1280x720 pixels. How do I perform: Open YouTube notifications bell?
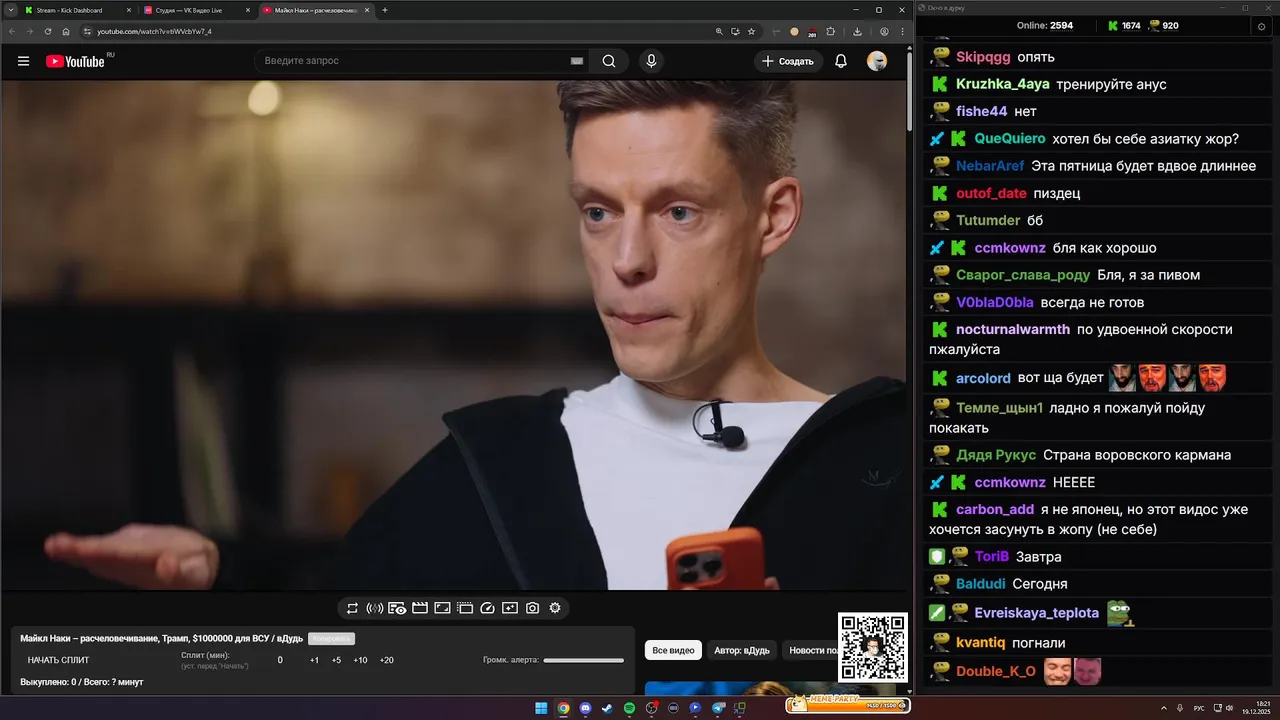coord(841,61)
